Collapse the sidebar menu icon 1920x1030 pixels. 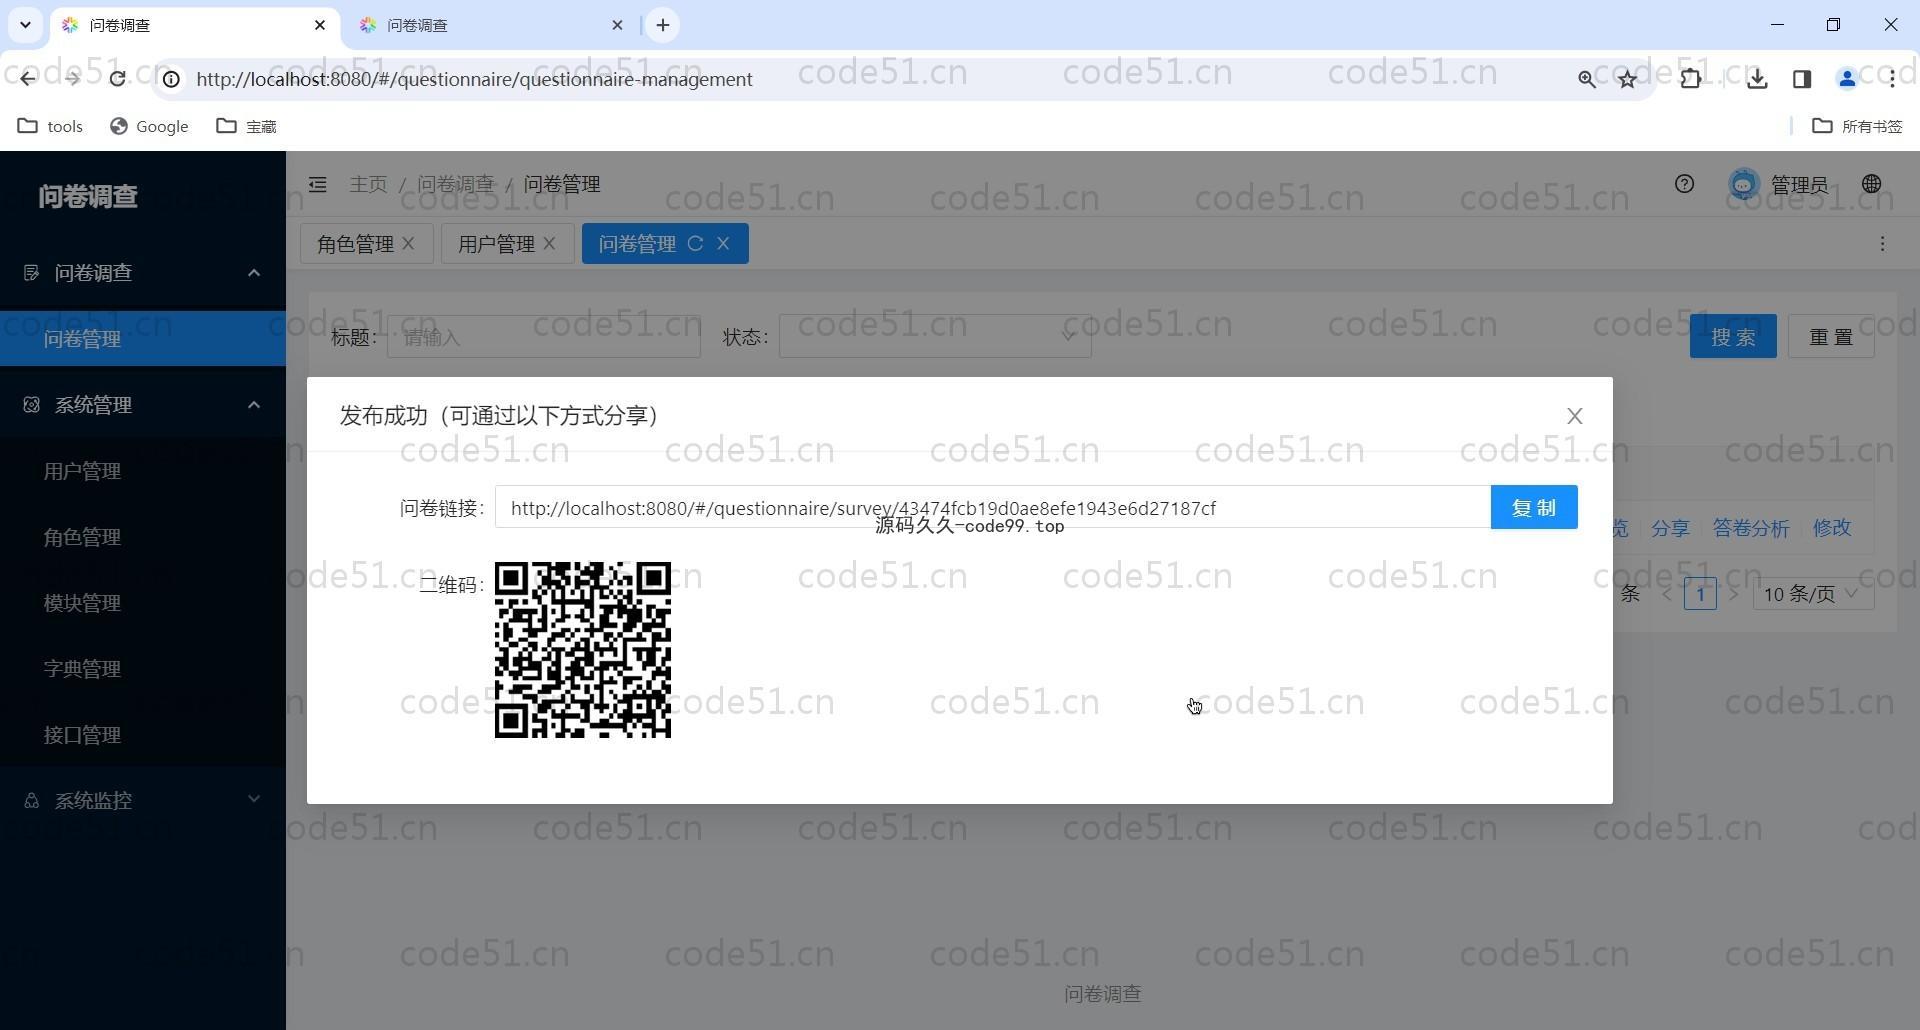click(x=317, y=185)
